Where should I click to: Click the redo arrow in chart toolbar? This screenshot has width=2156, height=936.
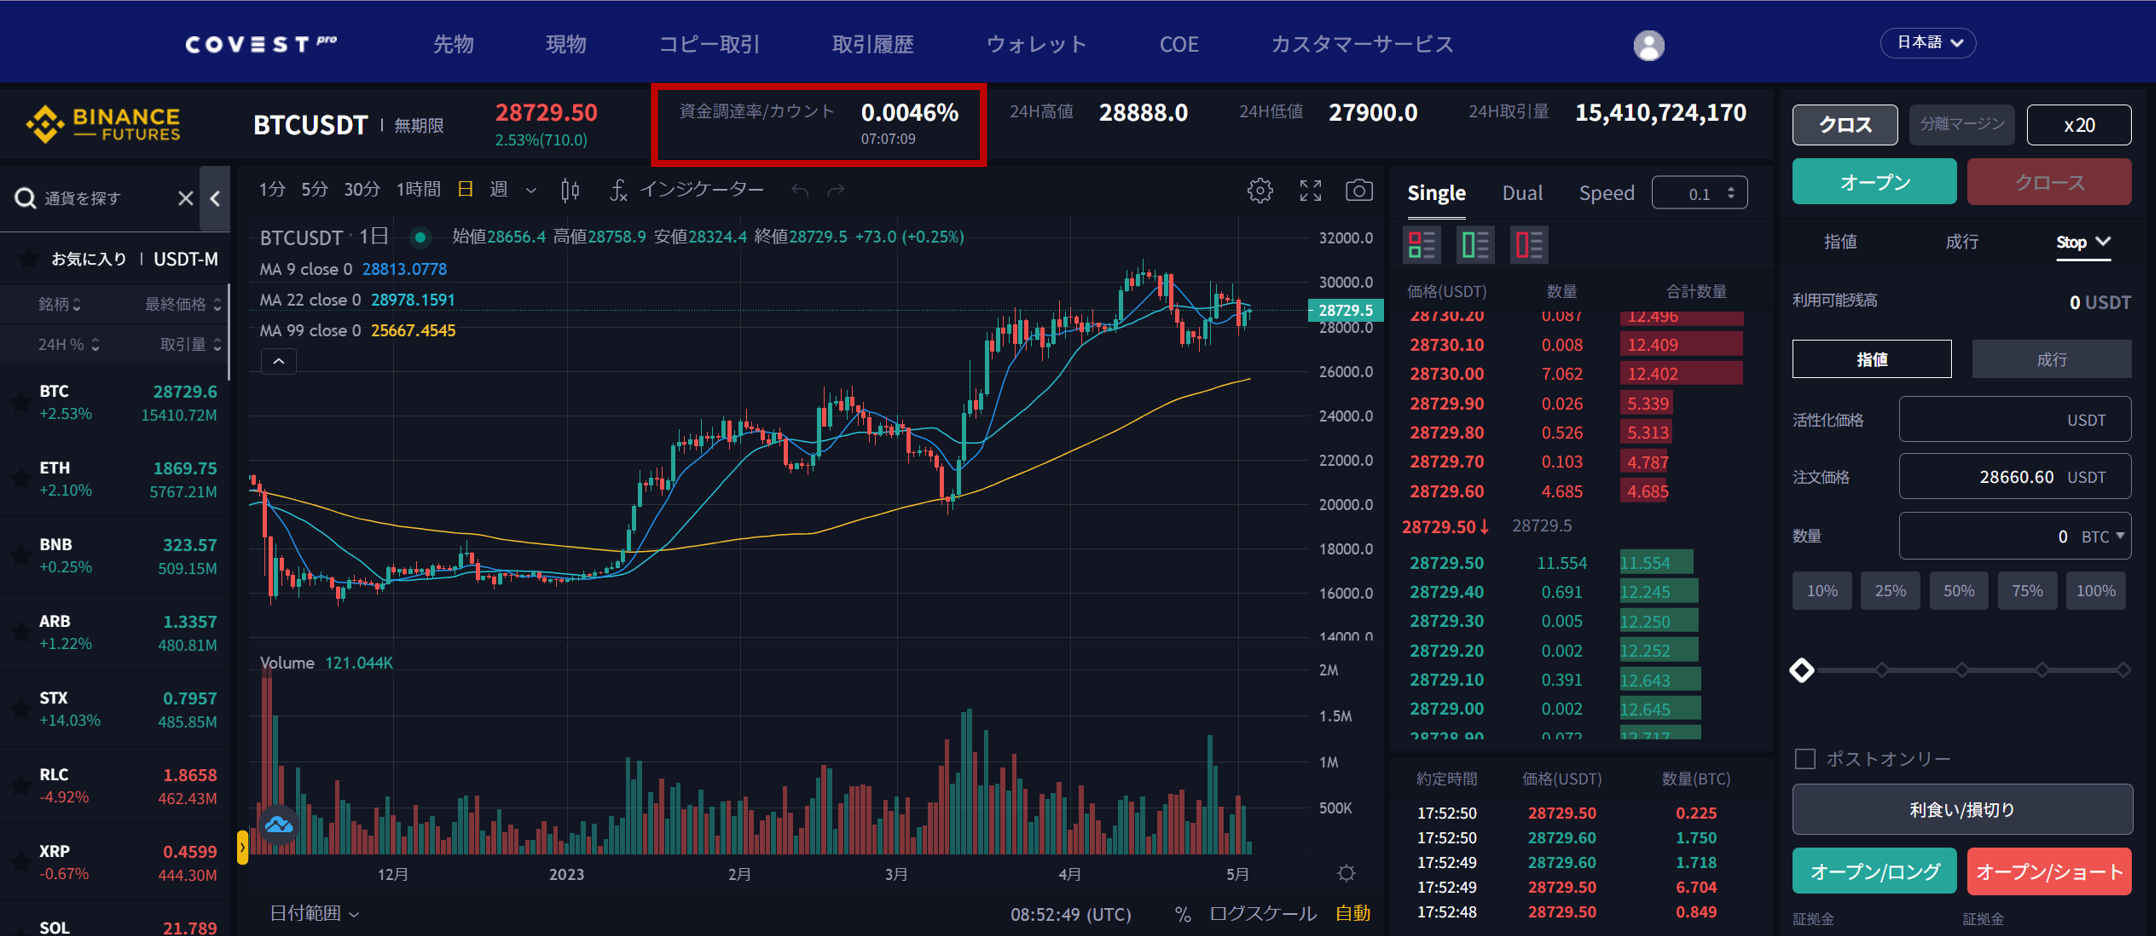coord(836,190)
